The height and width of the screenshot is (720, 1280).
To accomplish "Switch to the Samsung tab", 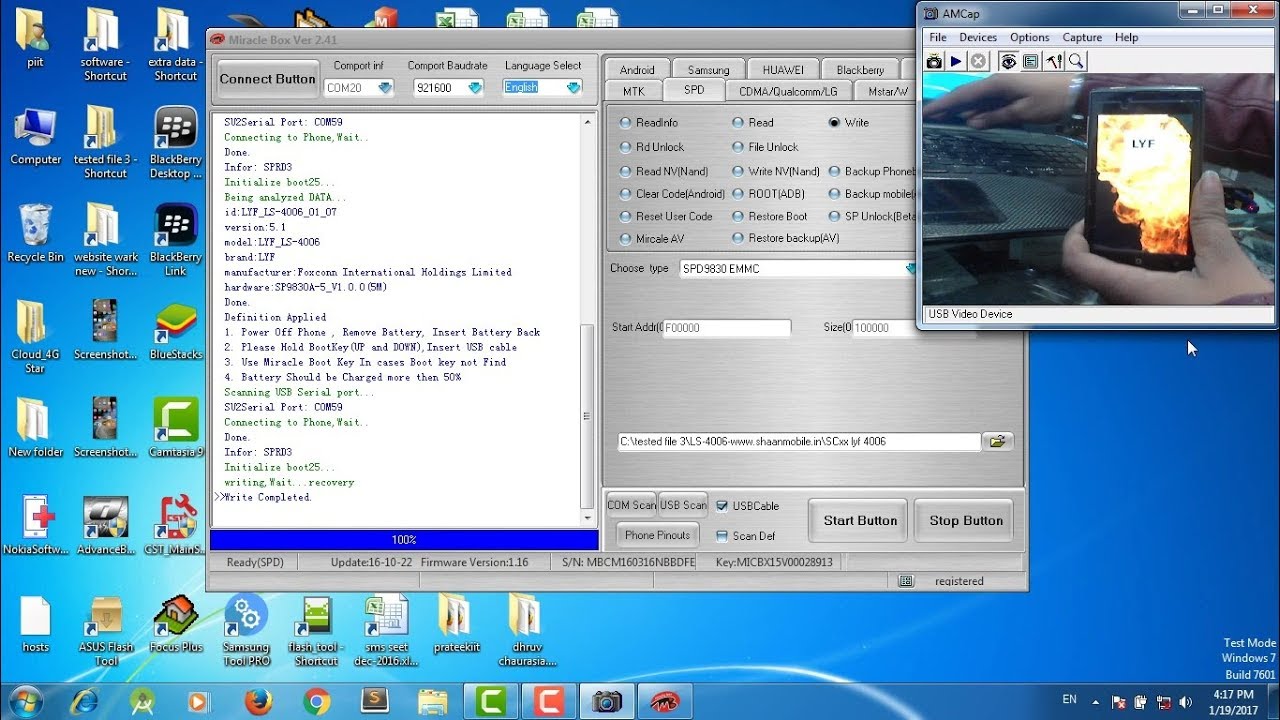I will (708, 70).
